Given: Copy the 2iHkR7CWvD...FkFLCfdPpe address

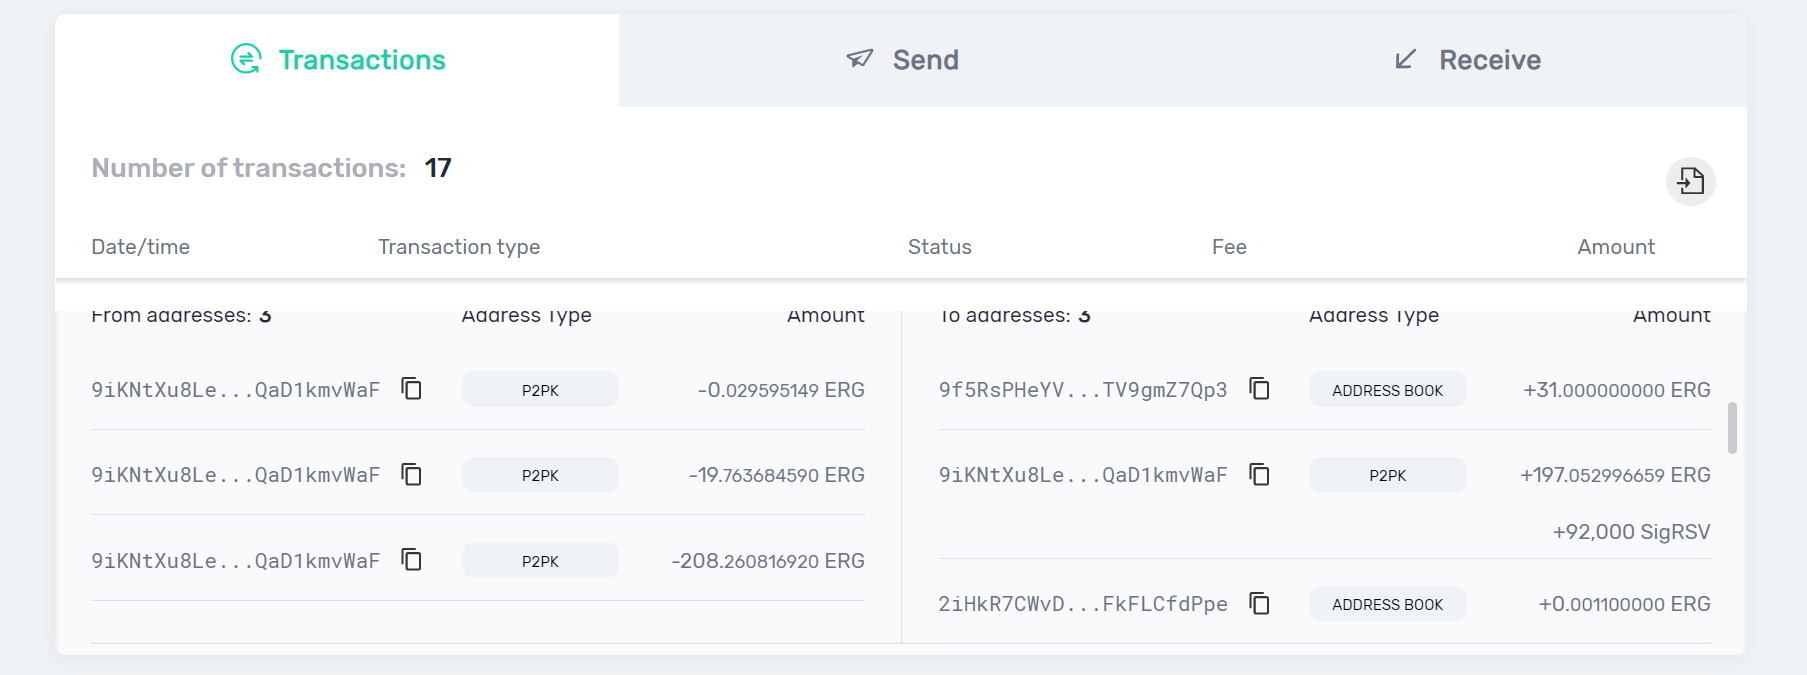Looking at the screenshot, I should pyautogui.click(x=1259, y=603).
